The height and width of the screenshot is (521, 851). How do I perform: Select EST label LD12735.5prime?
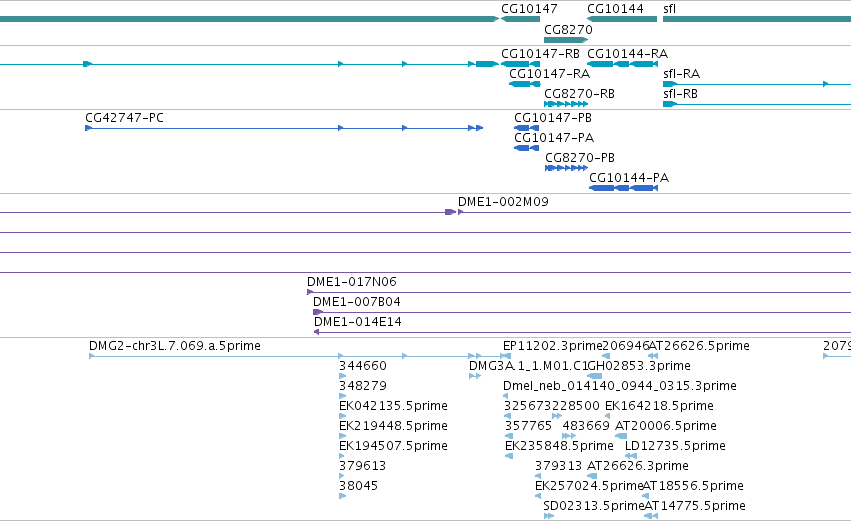[675, 446]
